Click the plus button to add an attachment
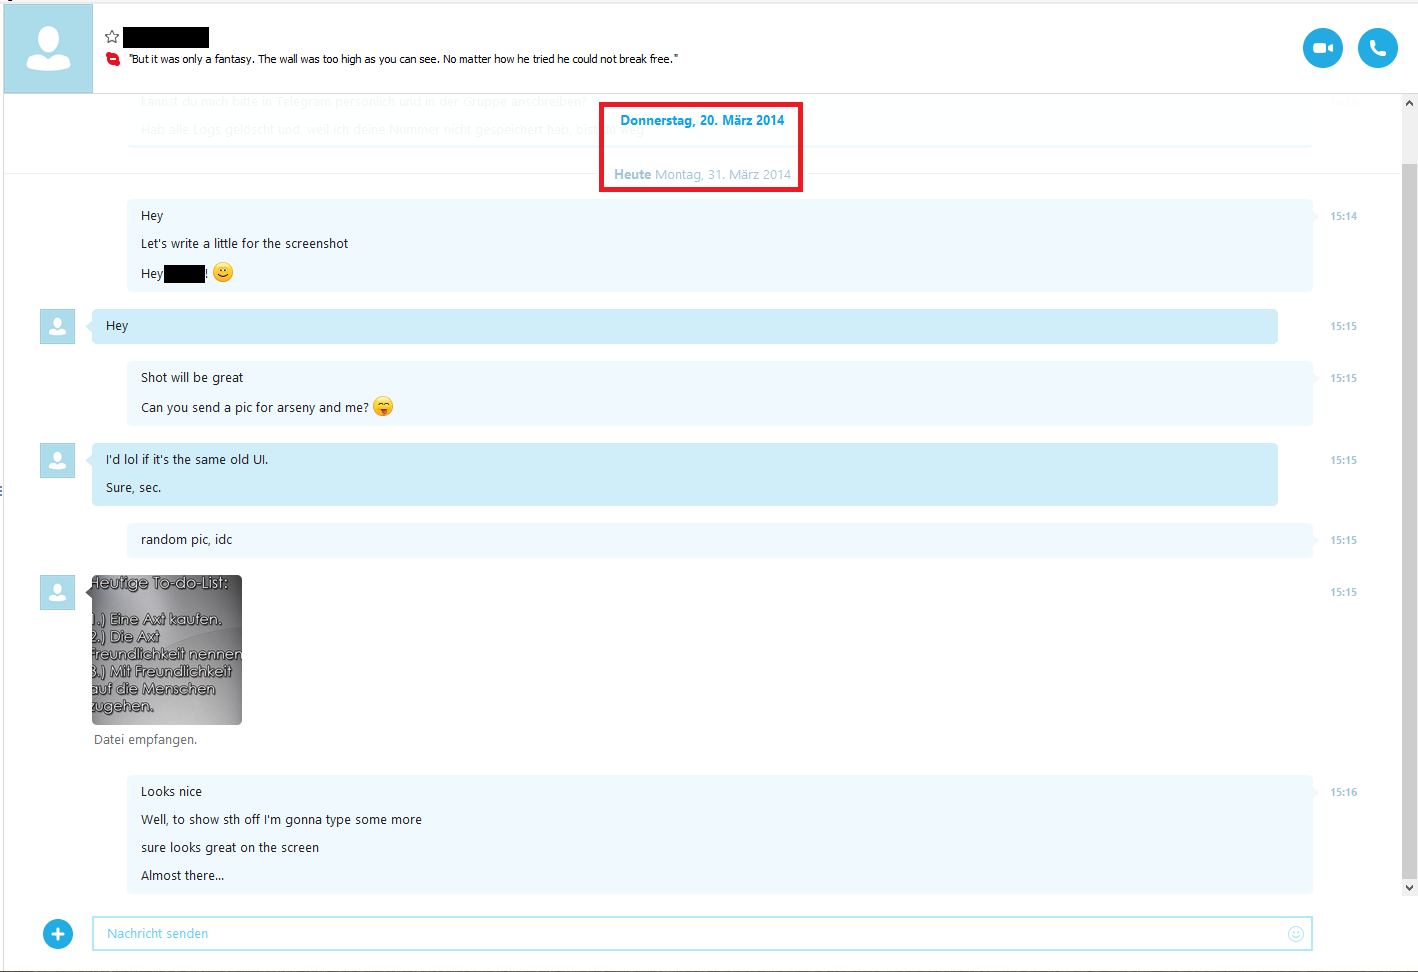The width and height of the screenshot is (1418, 972). pos(58,934)
